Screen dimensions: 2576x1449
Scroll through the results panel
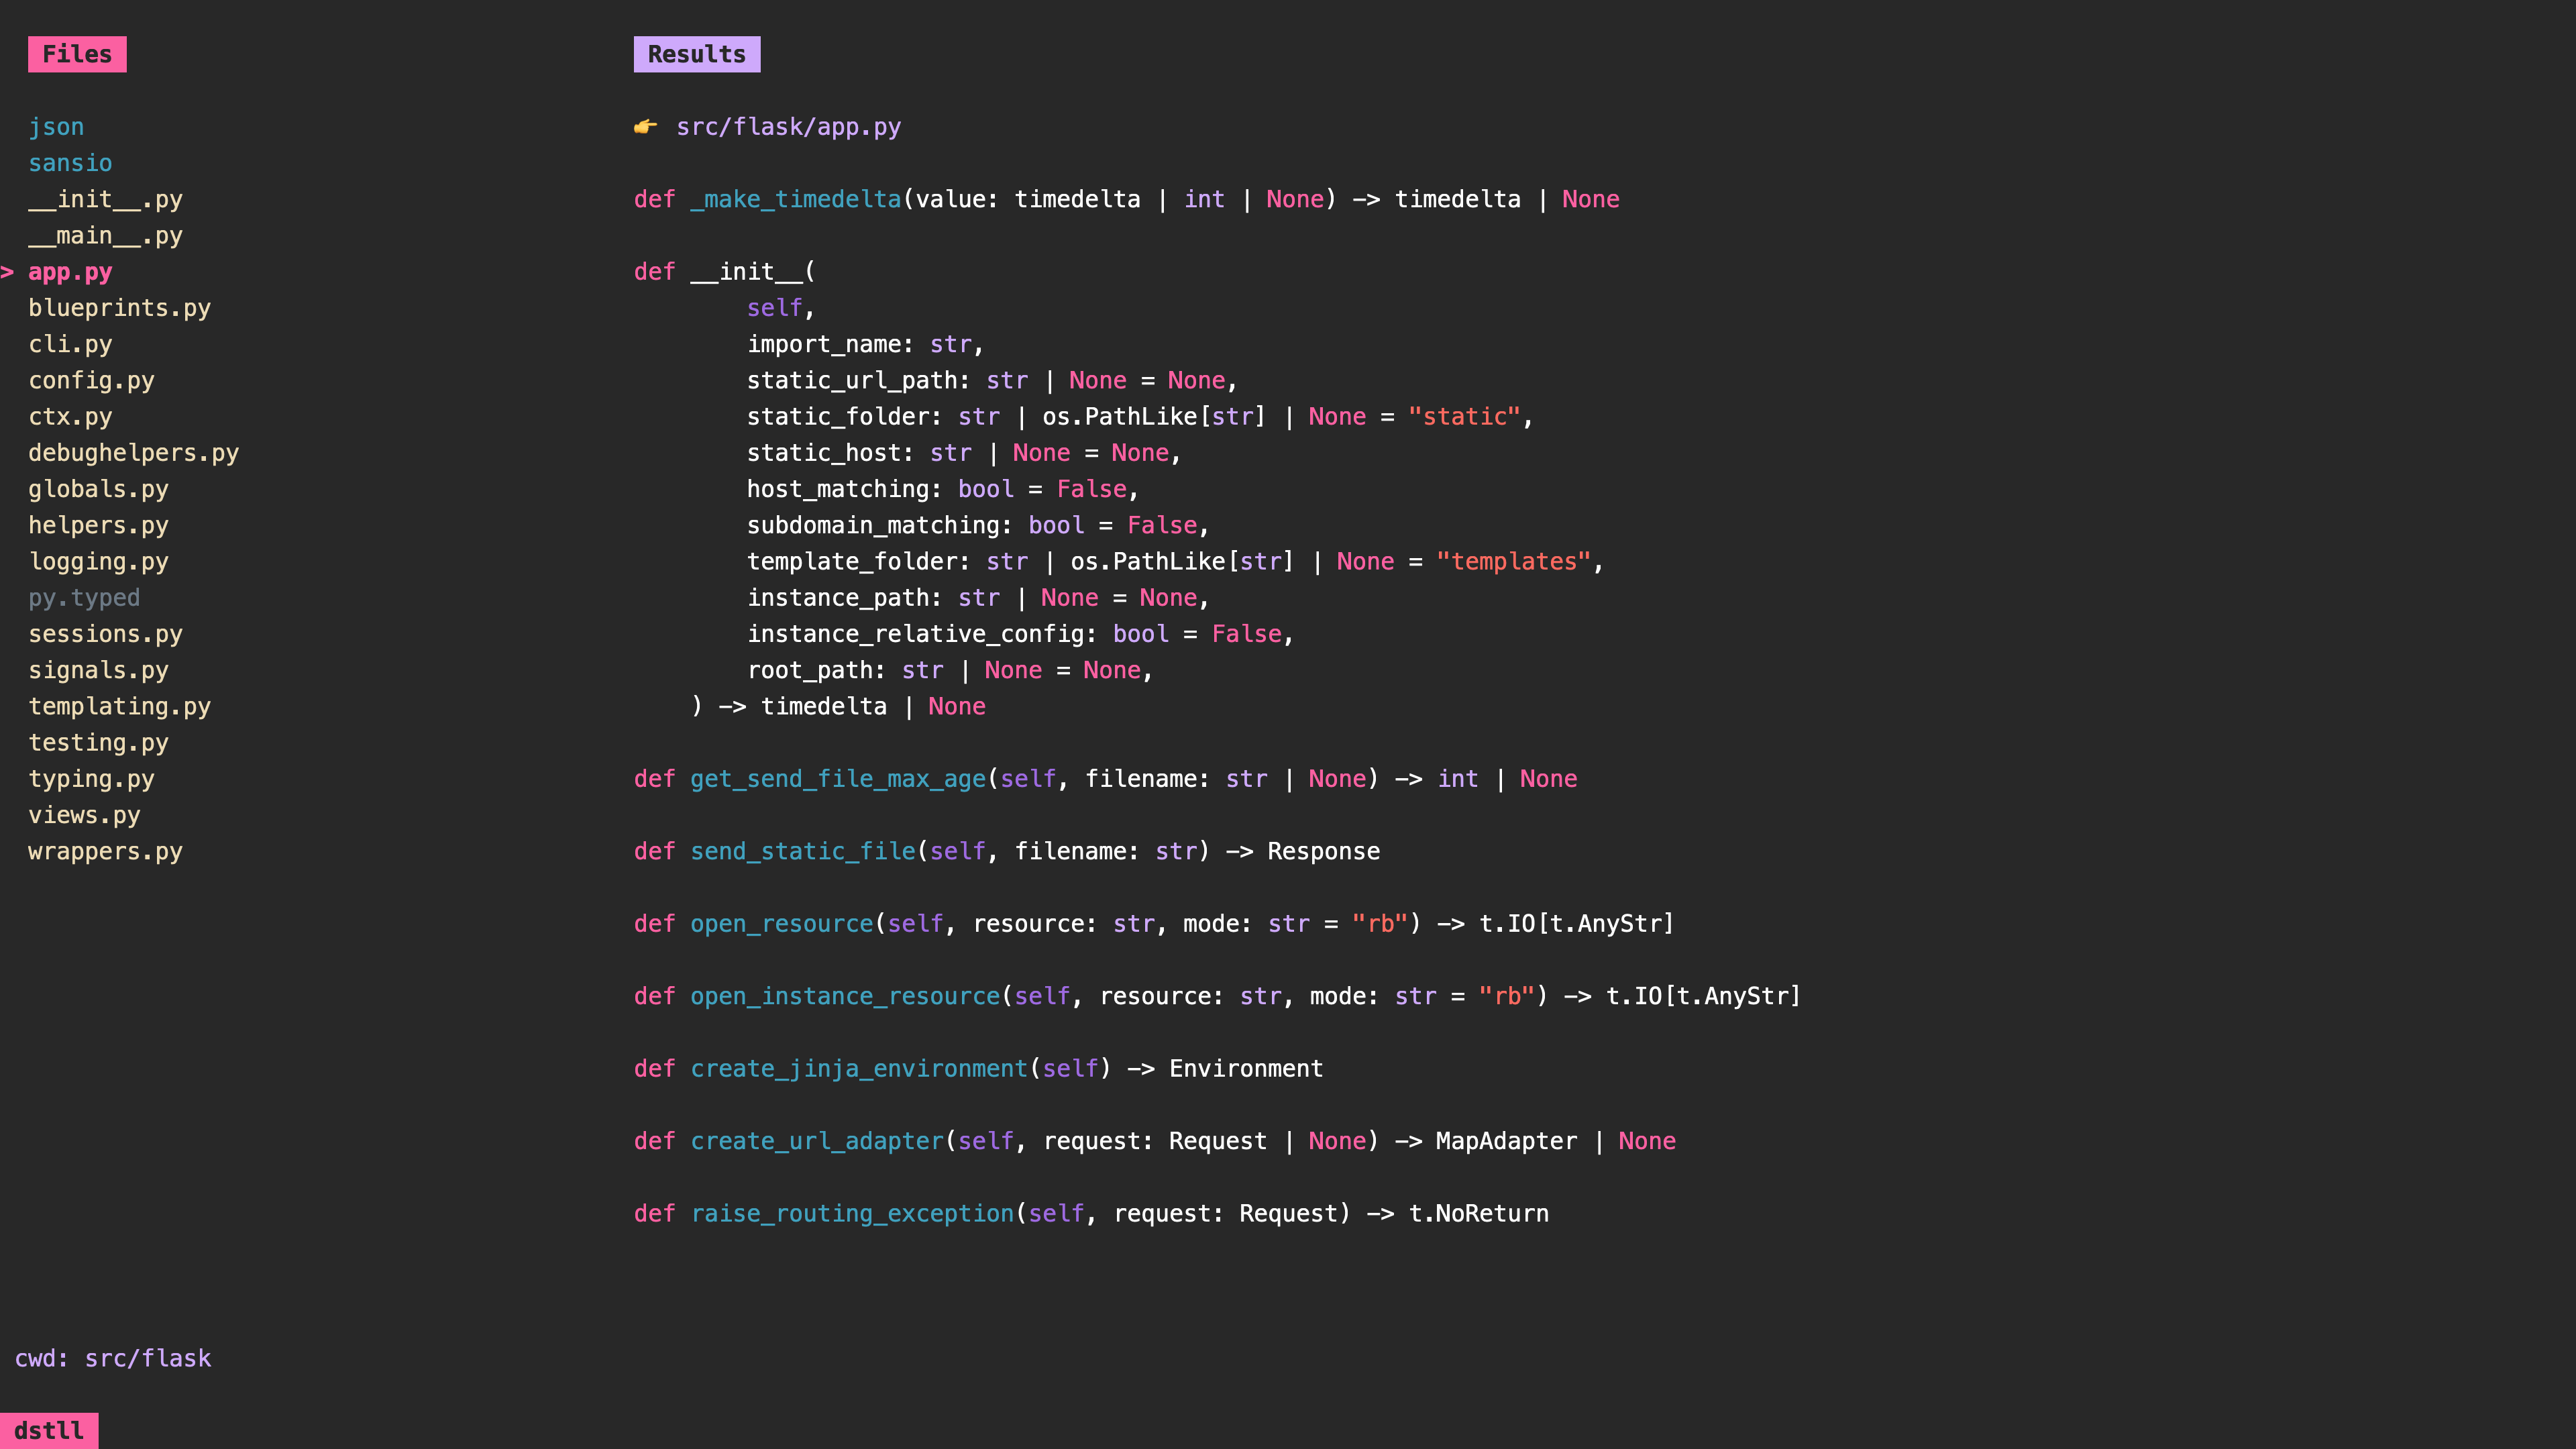[x=1288, y=708]
